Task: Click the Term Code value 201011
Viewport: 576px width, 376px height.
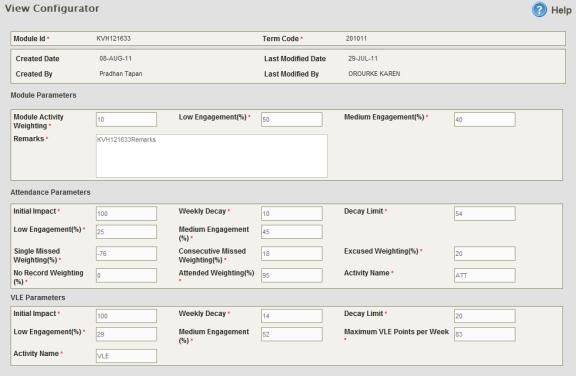Action: tap(356, 39)
